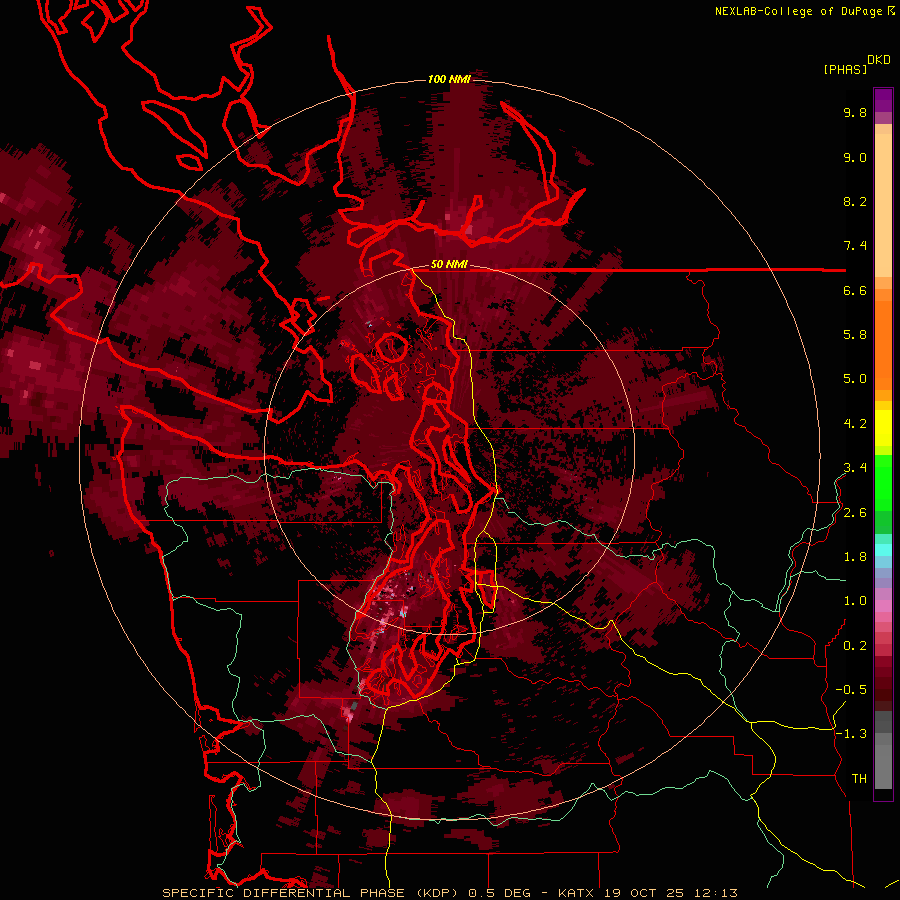Click the yellow band of the color scale

pos(883,428)
